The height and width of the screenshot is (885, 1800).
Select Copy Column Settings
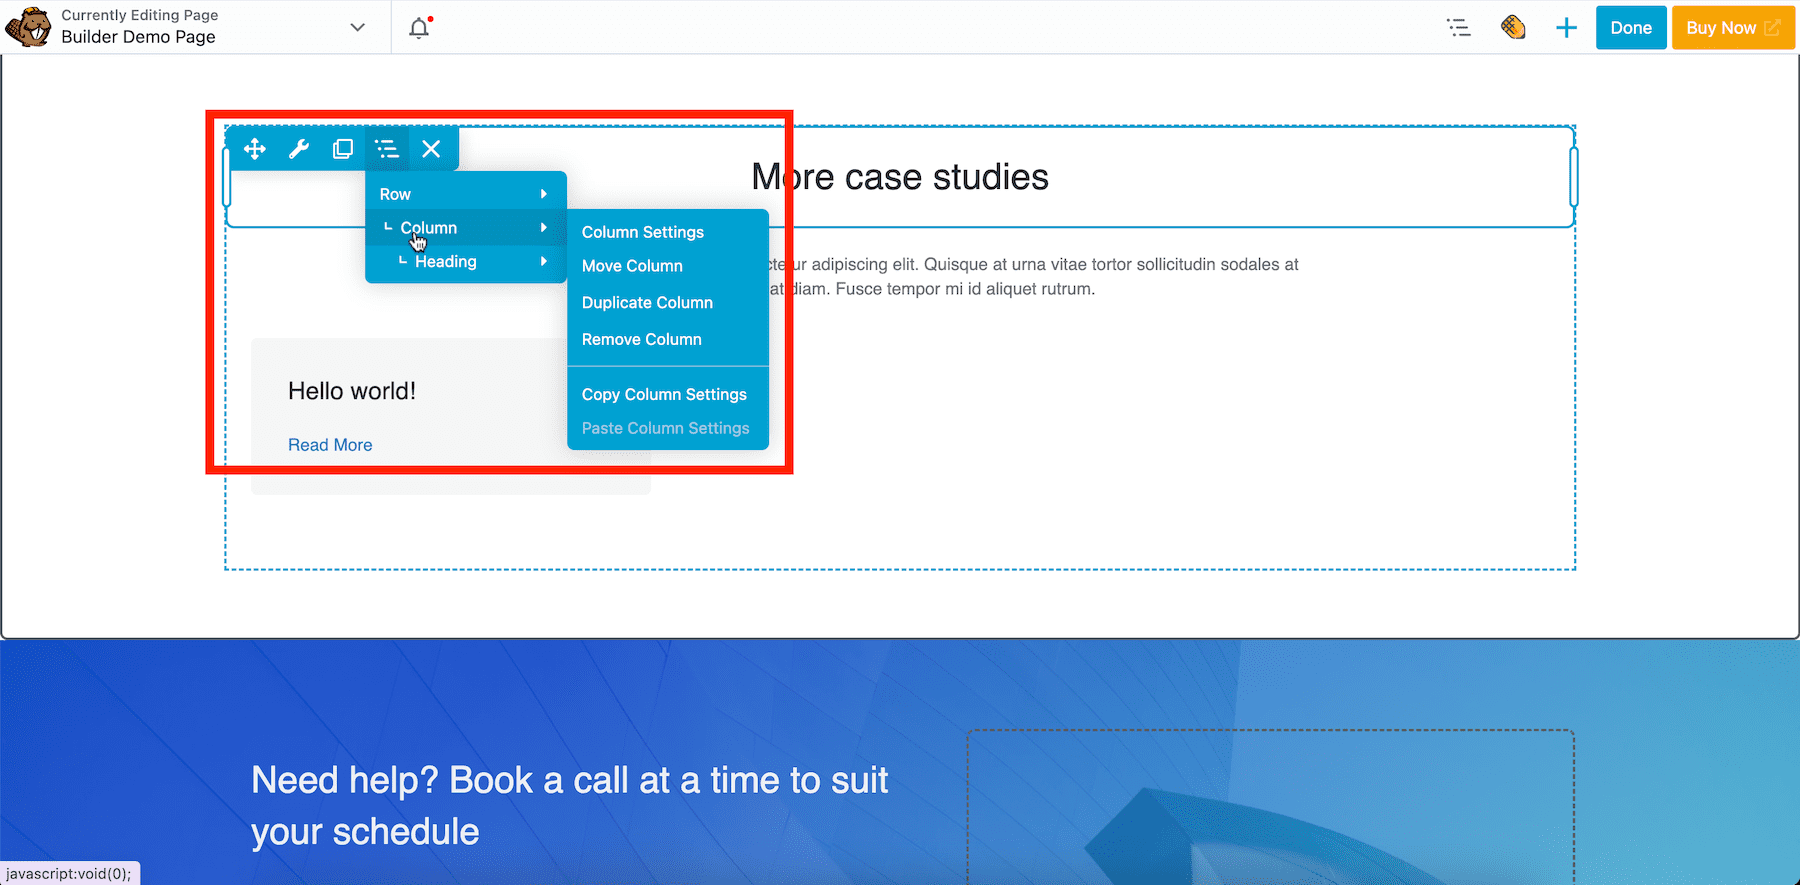664,395
